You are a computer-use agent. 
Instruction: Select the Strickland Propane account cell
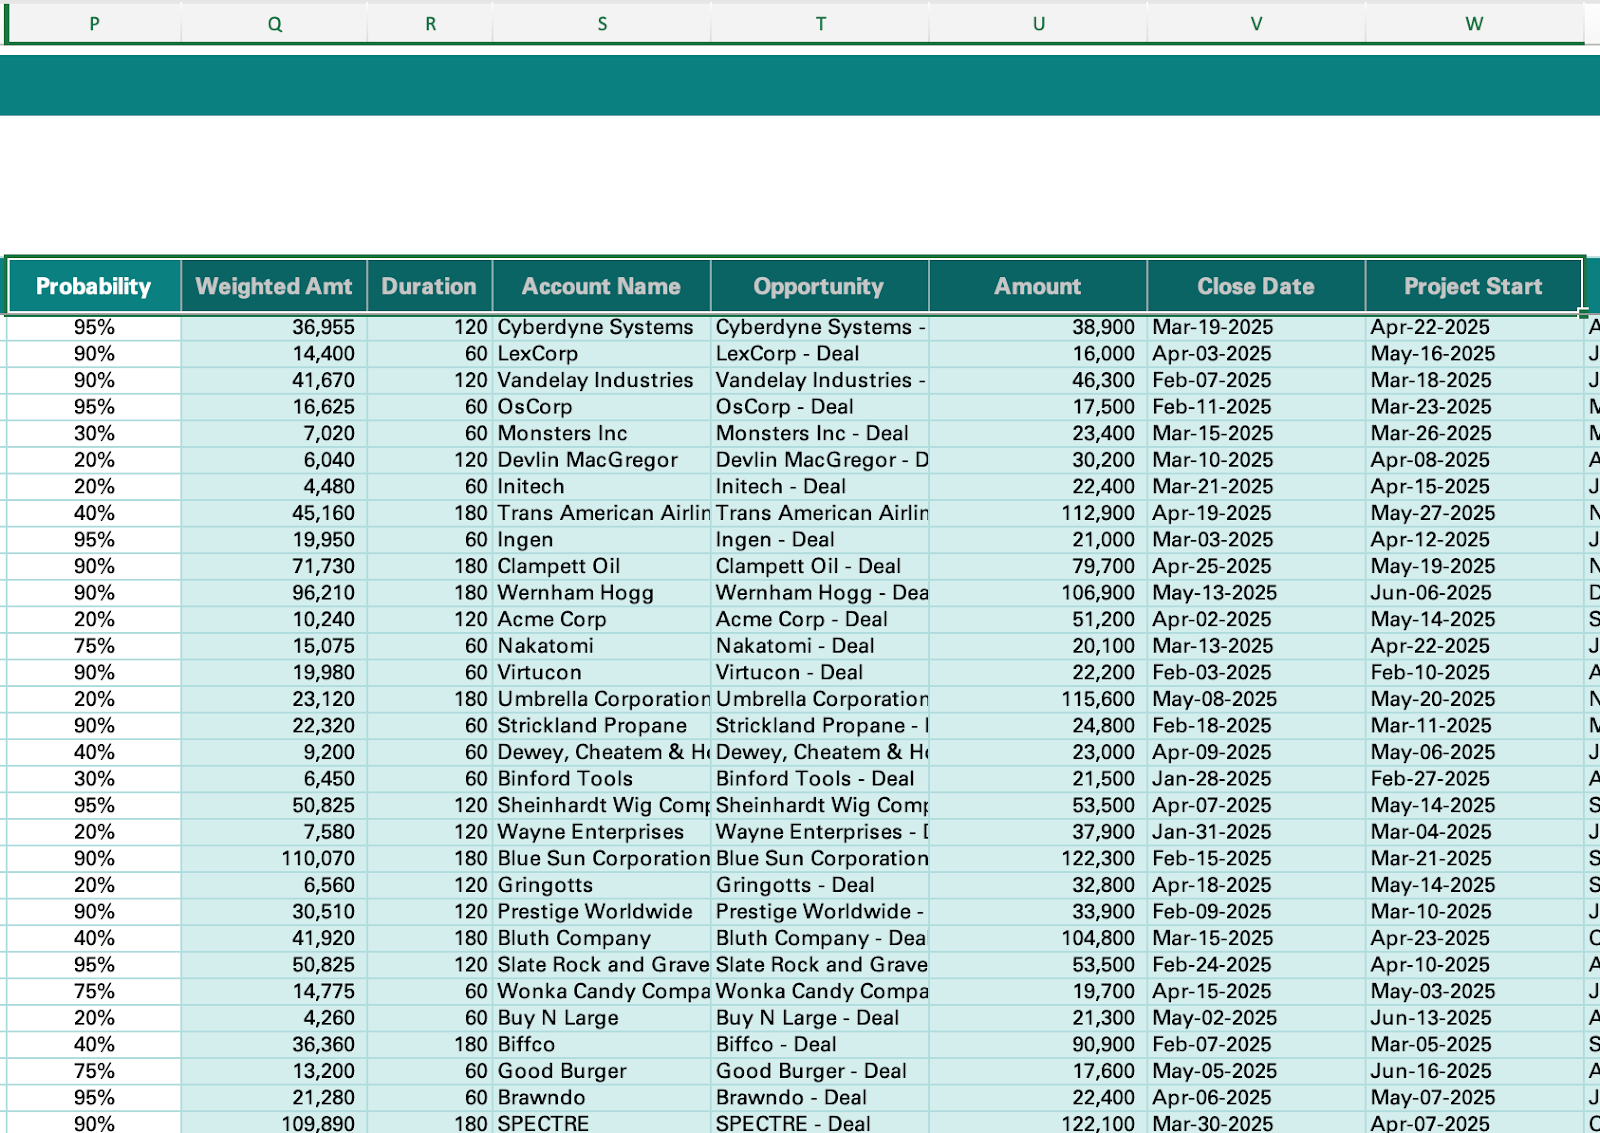pyautogui.click(x=602, y=726)
